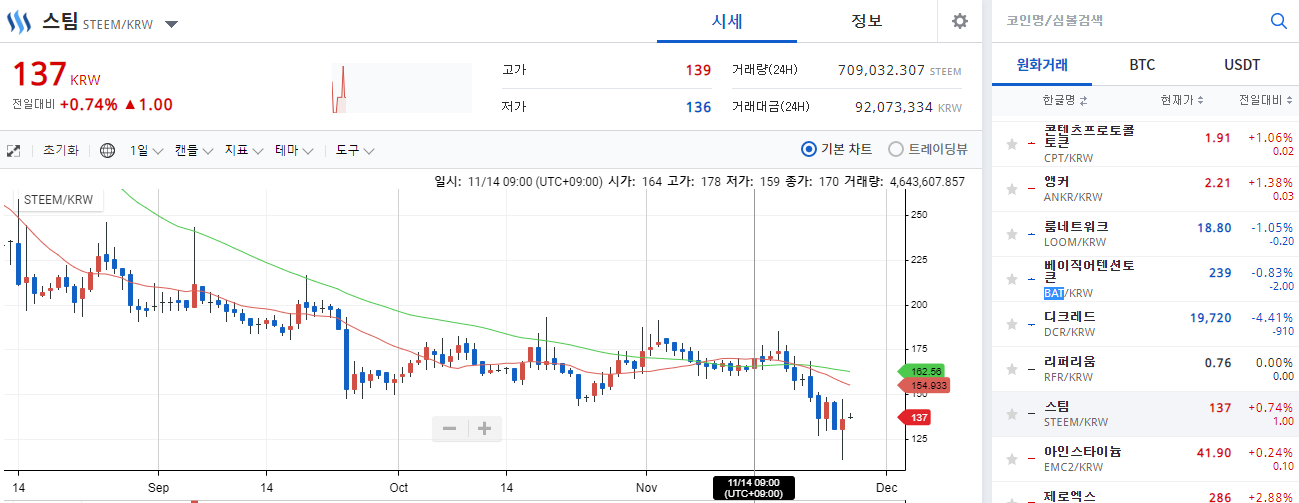Click the 초기화 reset button
Viewport: 1299px width, 503px height.
pos(61,150)
